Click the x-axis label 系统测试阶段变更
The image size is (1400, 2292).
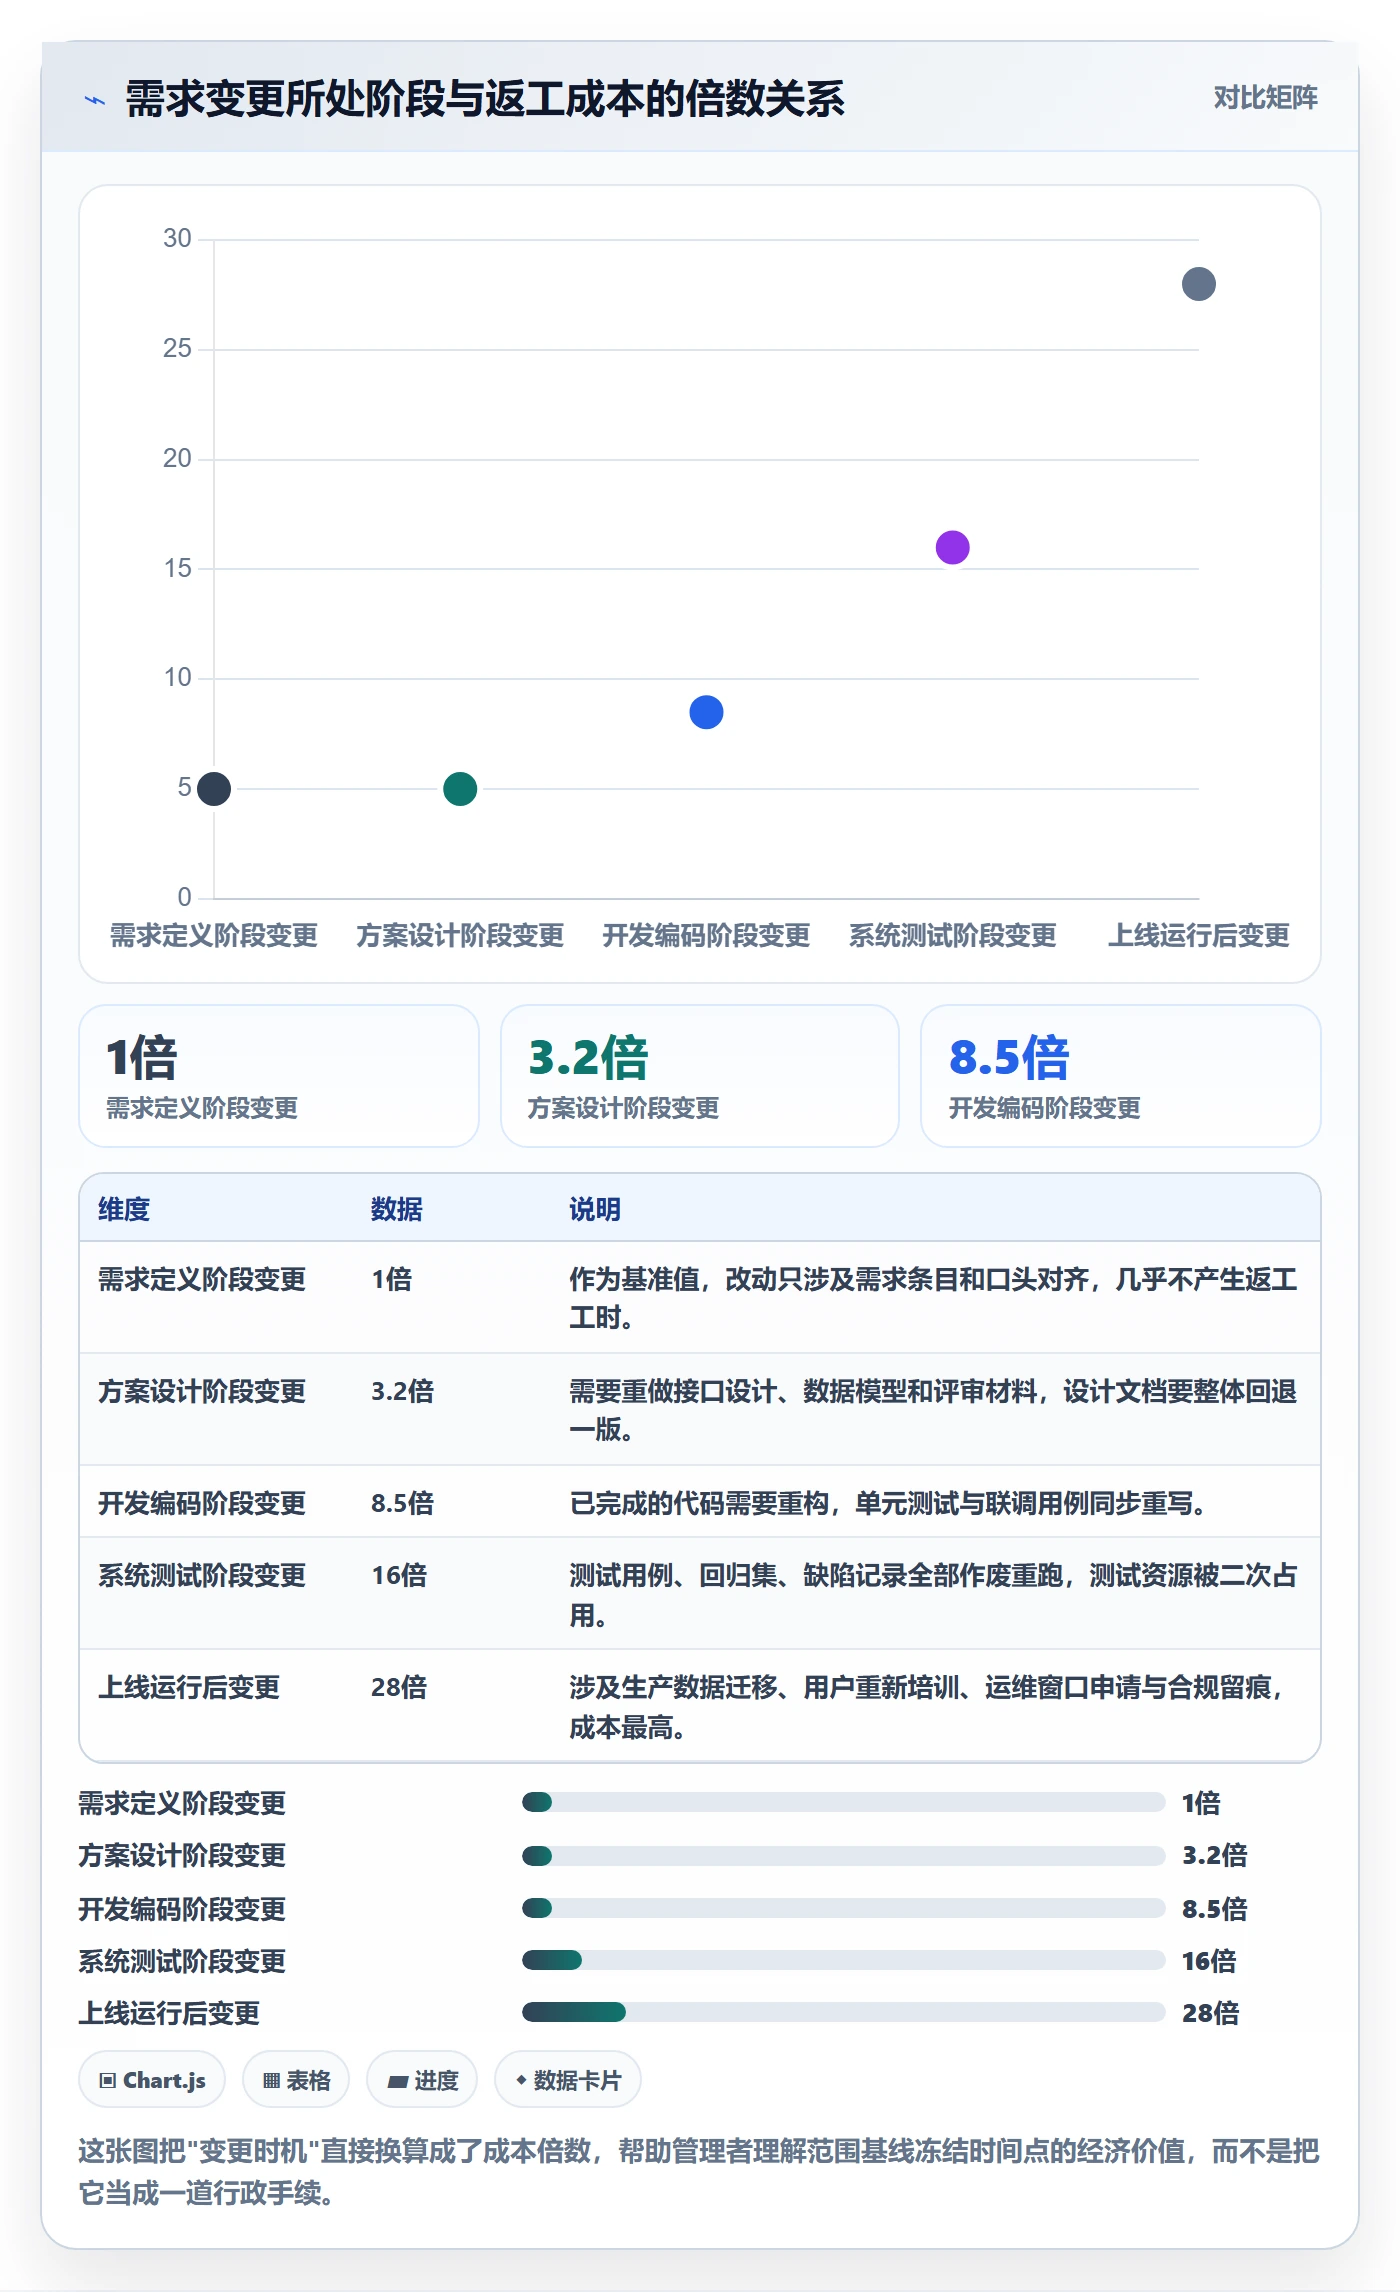pyautogui.click(x=952, y=936)
